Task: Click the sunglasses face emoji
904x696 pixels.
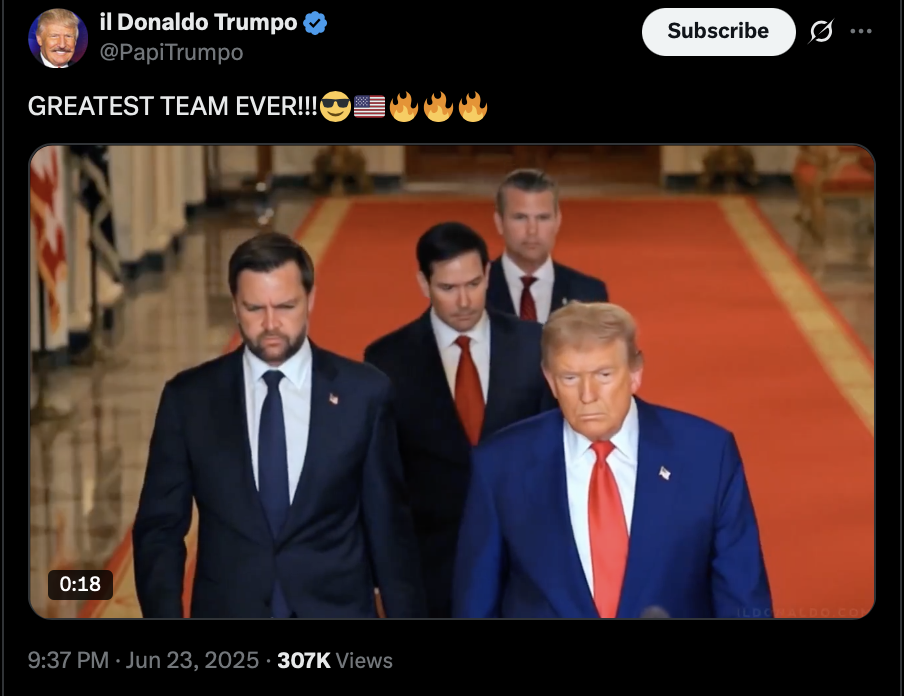Action: coord(335,107)
